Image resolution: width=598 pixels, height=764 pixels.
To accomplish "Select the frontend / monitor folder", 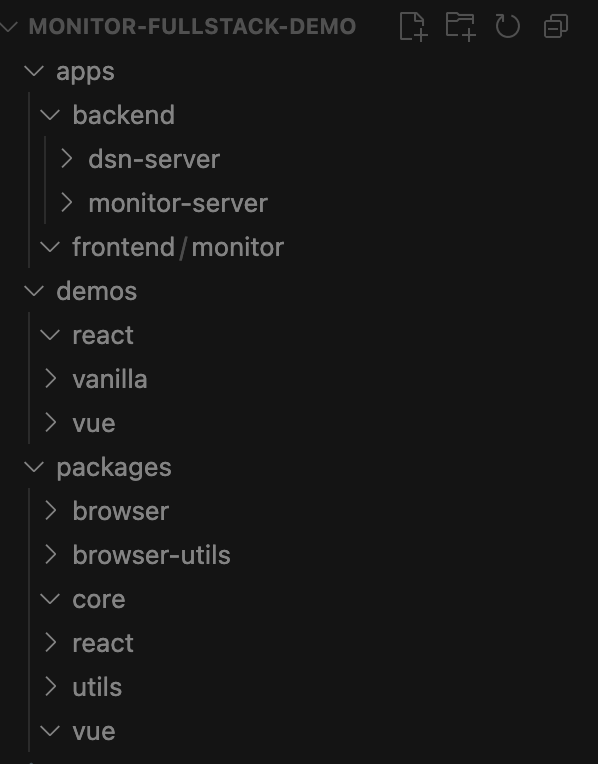I will [178, 247].
